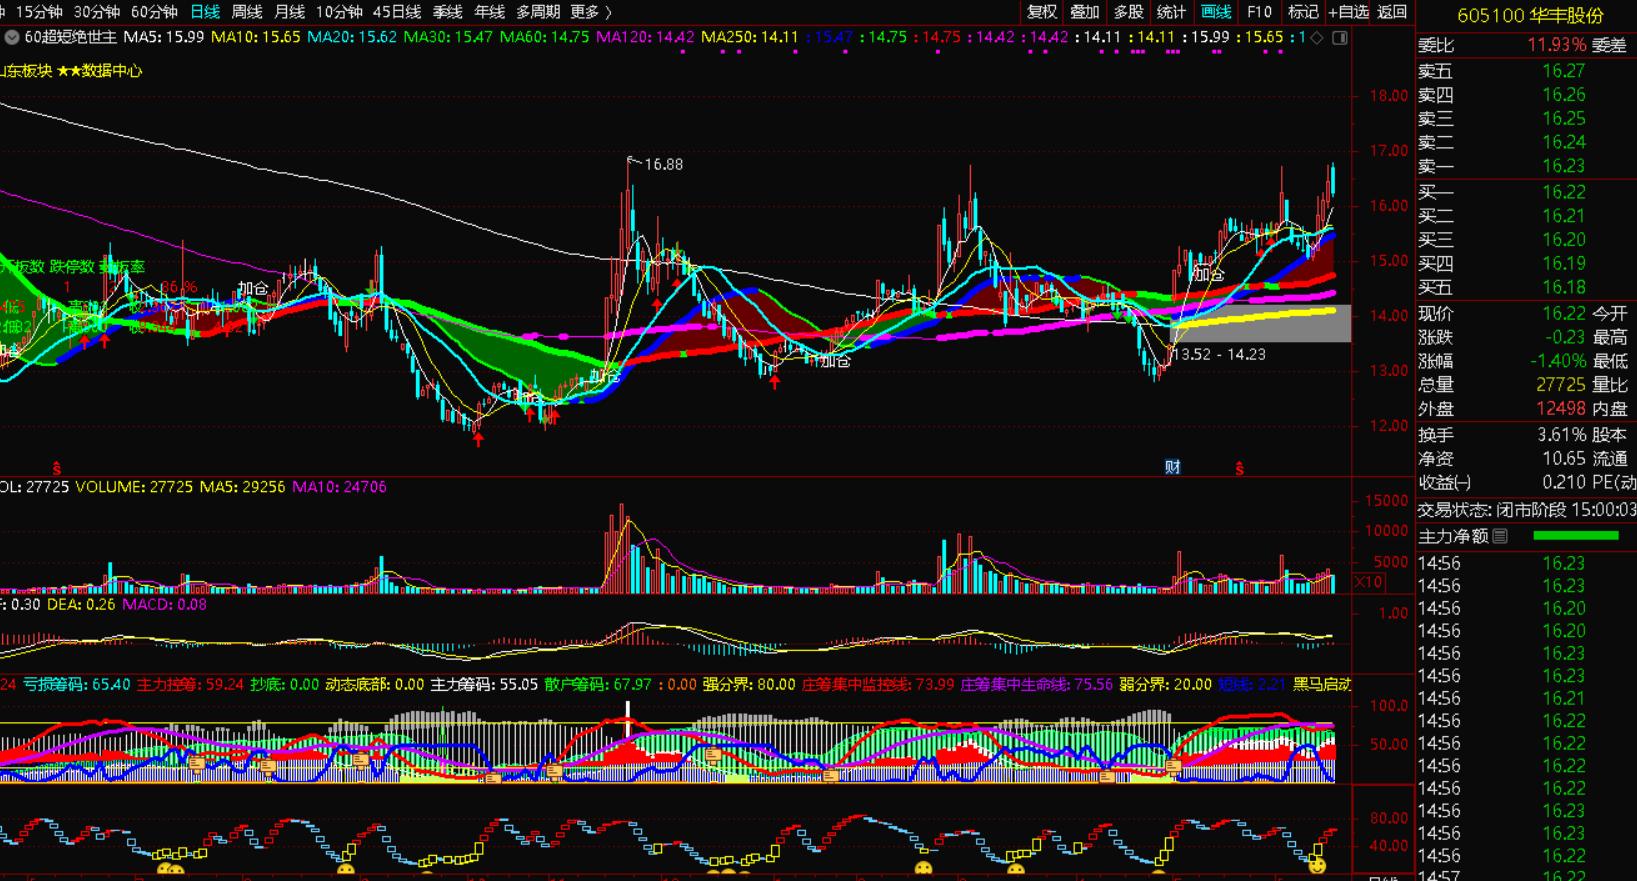Viewport: 1637px width, 881px height.
Task: Switch to the 10分钟 period tab
Action: tap(339, 12)
